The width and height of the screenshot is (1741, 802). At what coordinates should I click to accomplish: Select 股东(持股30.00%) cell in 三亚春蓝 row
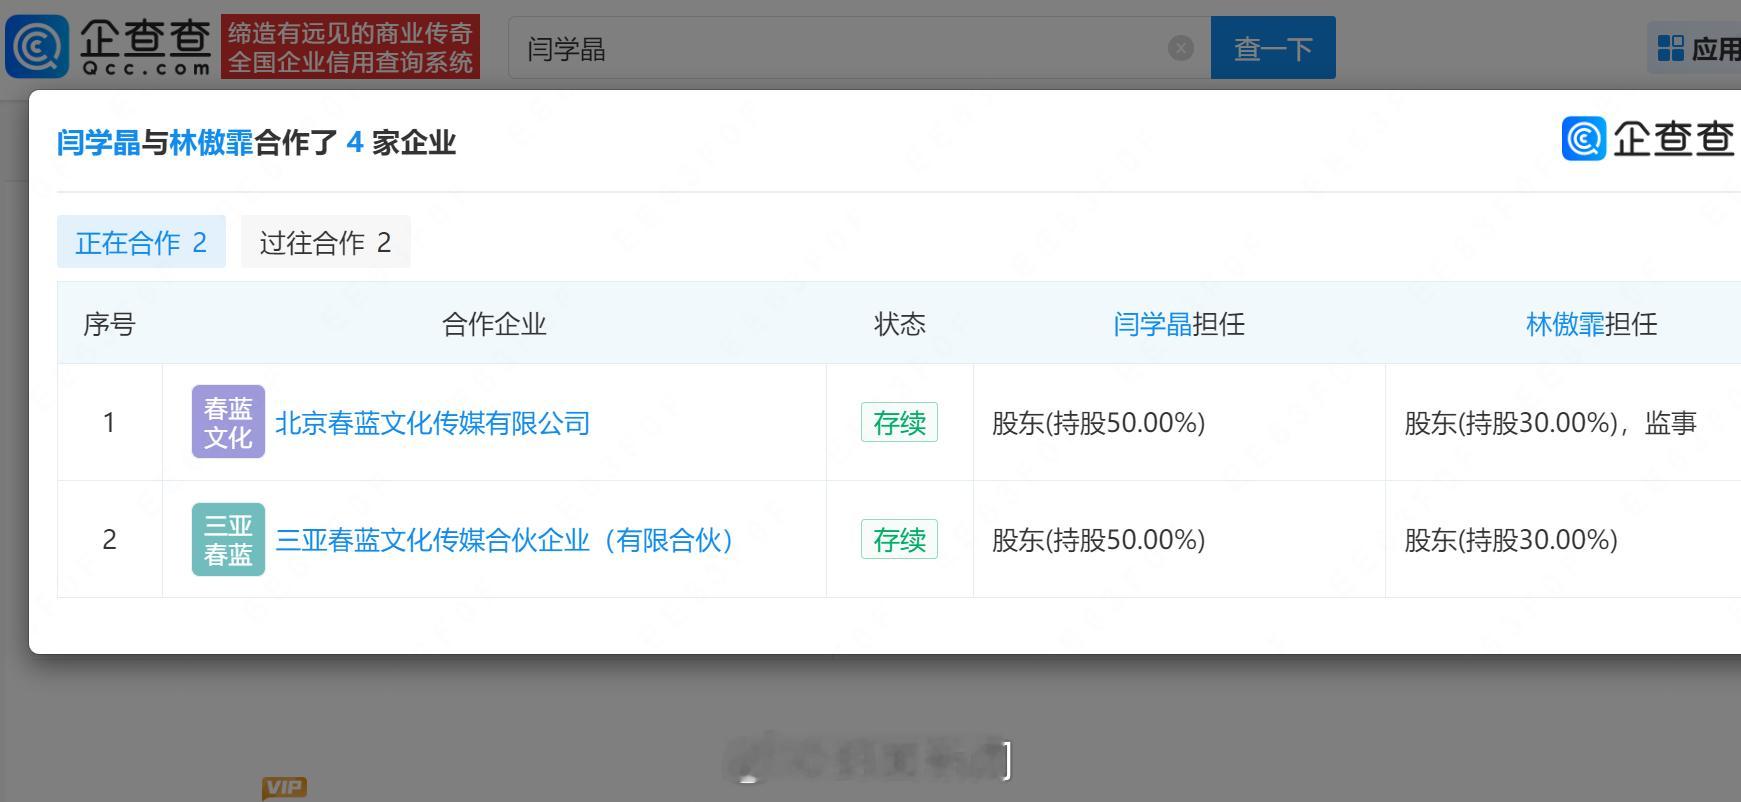(x=1563, y=540)
